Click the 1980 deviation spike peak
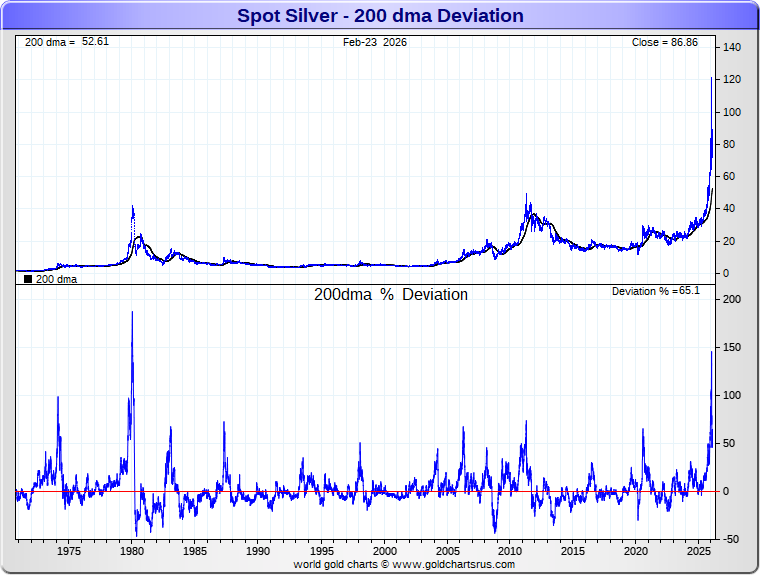Image resolution: width=760 pixels, height=575 pixels. (132, 313)
